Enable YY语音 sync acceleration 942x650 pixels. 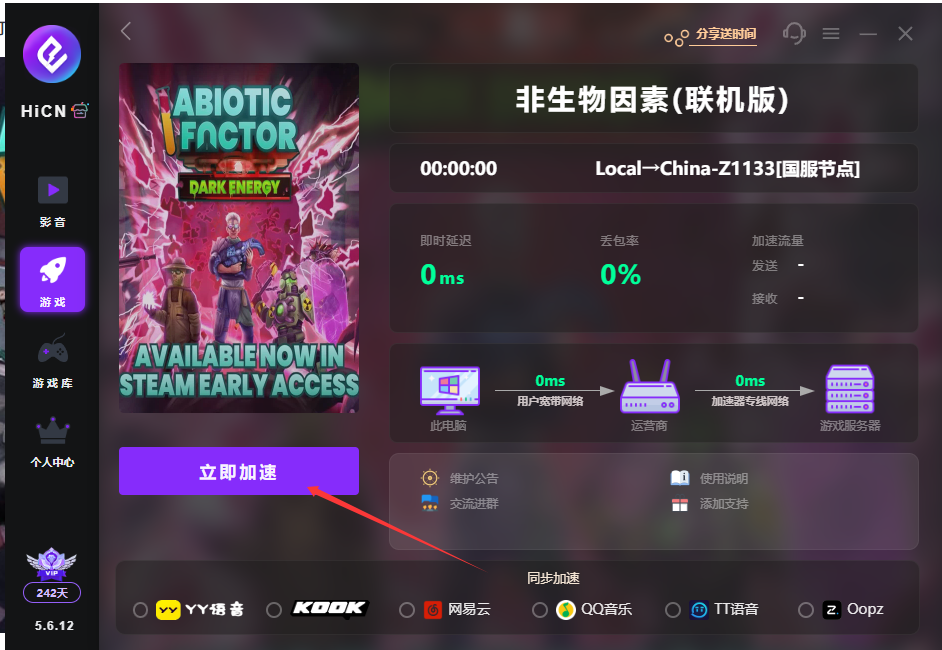click(141, 610)
